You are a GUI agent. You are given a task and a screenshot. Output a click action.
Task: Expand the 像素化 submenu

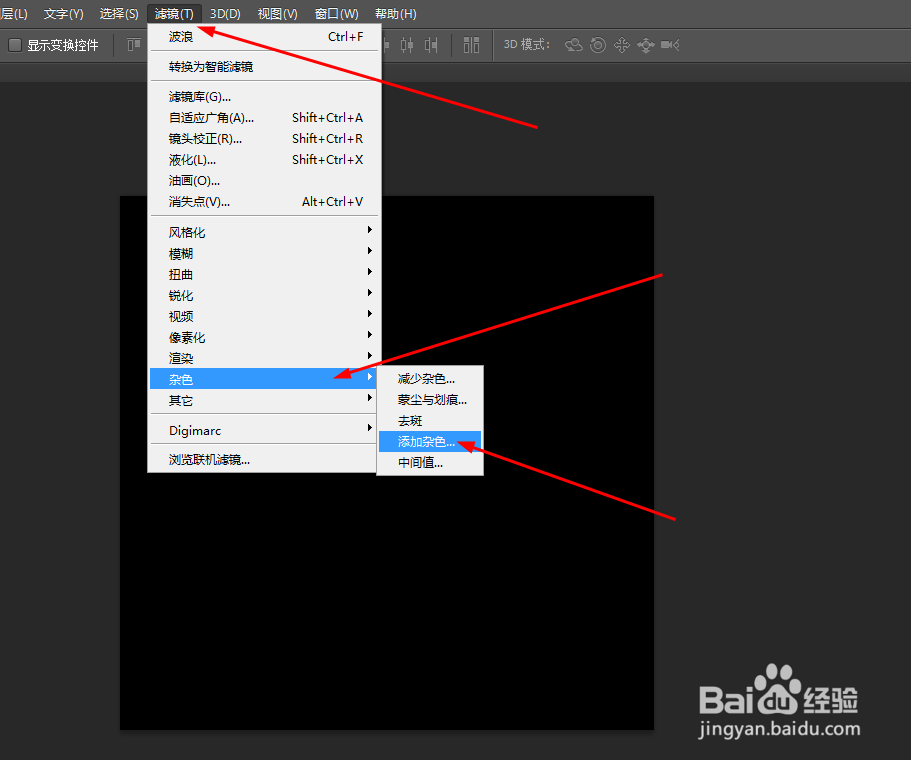coord(264,337)
